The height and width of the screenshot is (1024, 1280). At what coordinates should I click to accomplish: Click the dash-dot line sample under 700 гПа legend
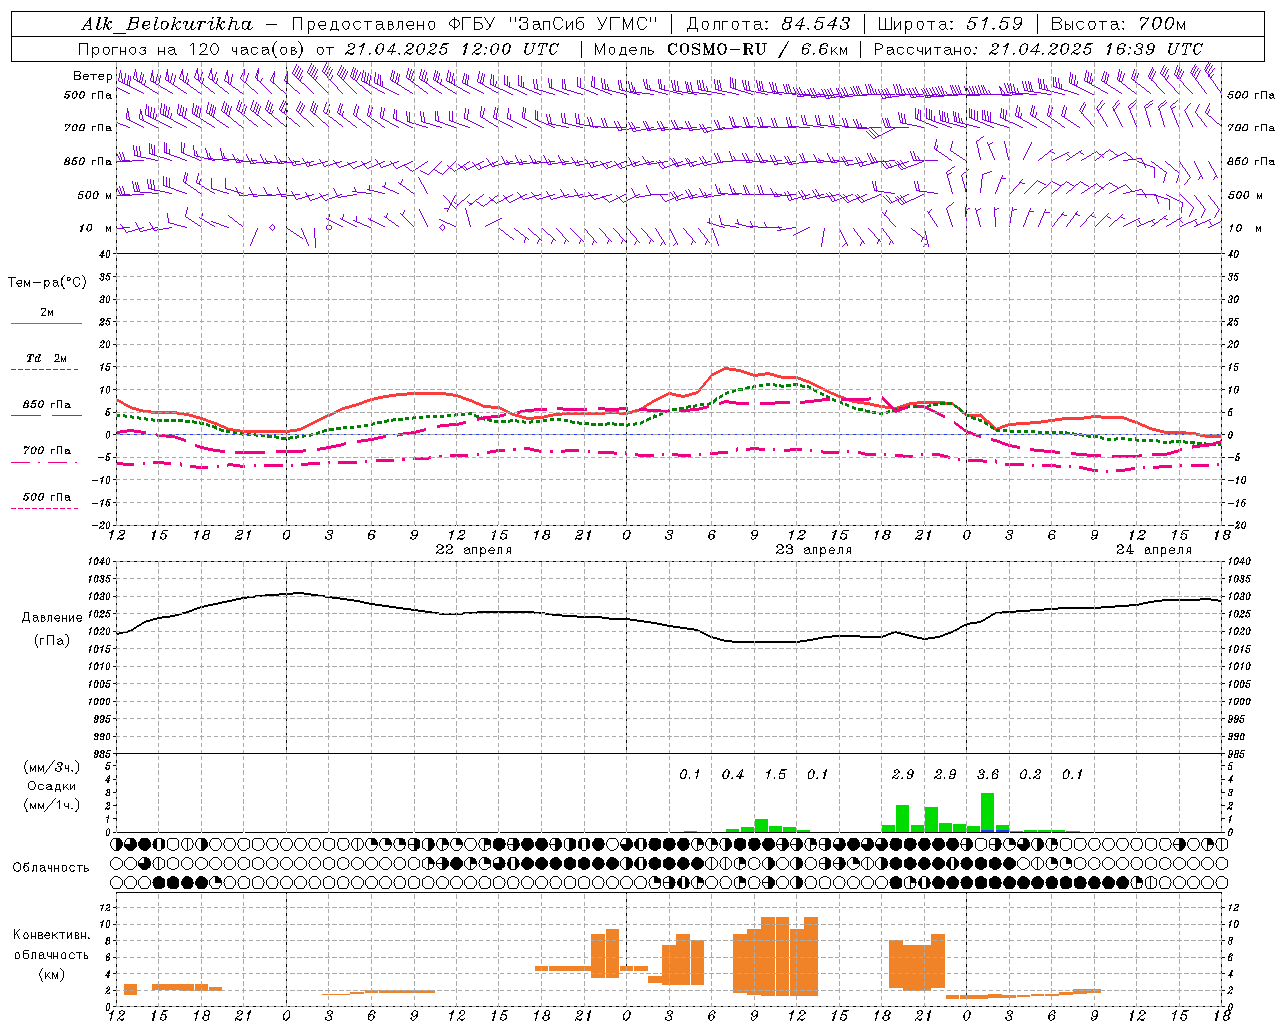click(46, 462)
